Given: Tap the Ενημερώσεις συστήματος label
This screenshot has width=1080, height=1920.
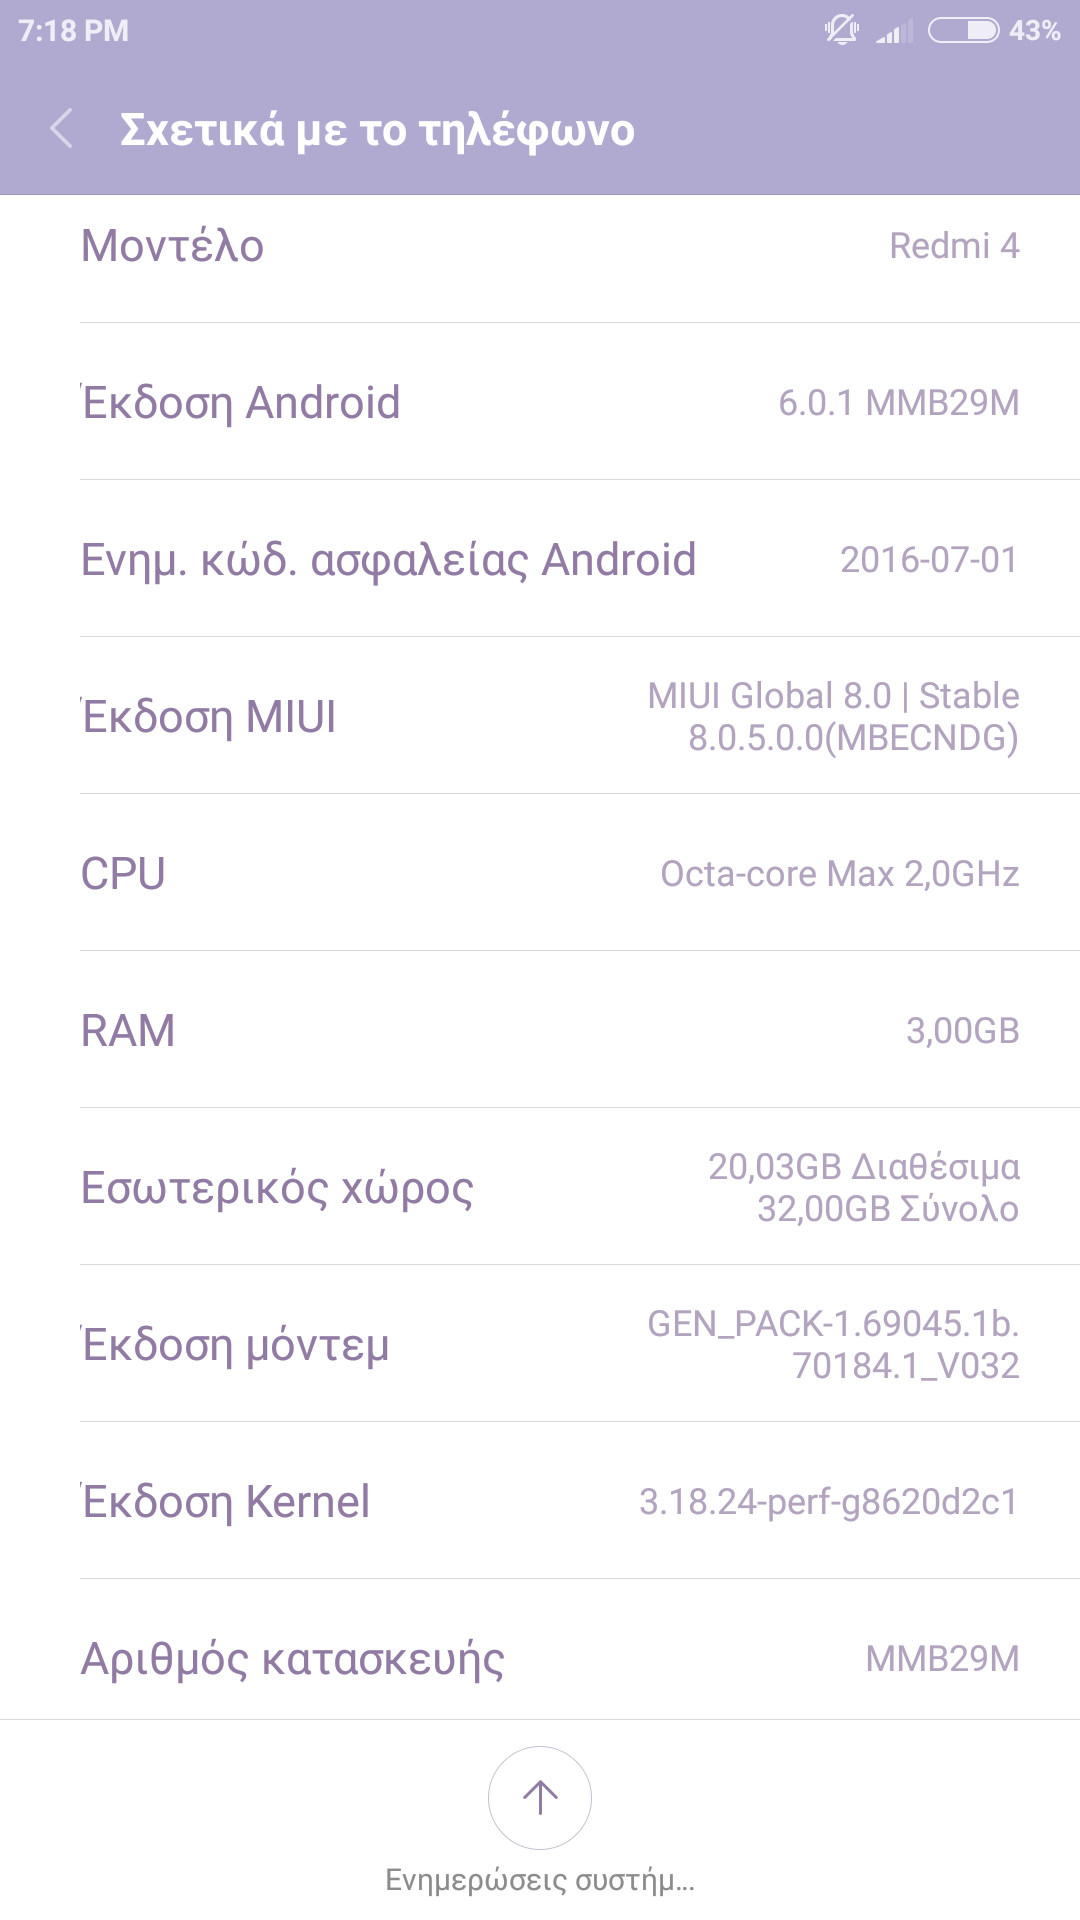Looking at the screenshot, I should (540, 1881).
